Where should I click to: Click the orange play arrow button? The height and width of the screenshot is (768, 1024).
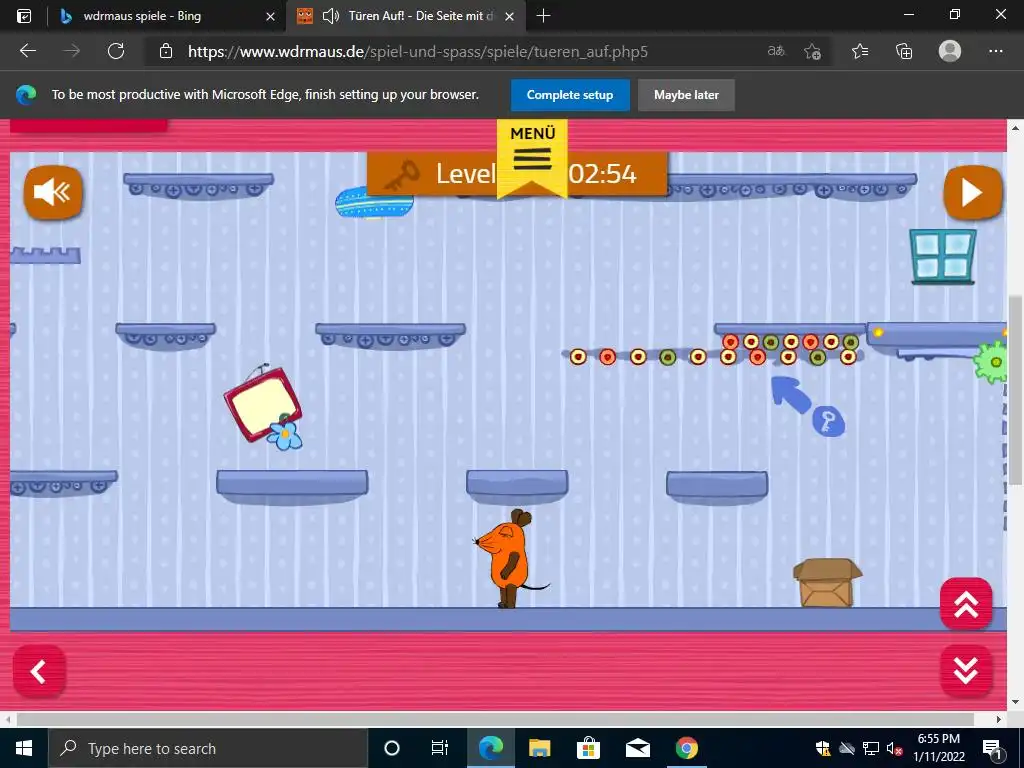click(x=972, y=192)
